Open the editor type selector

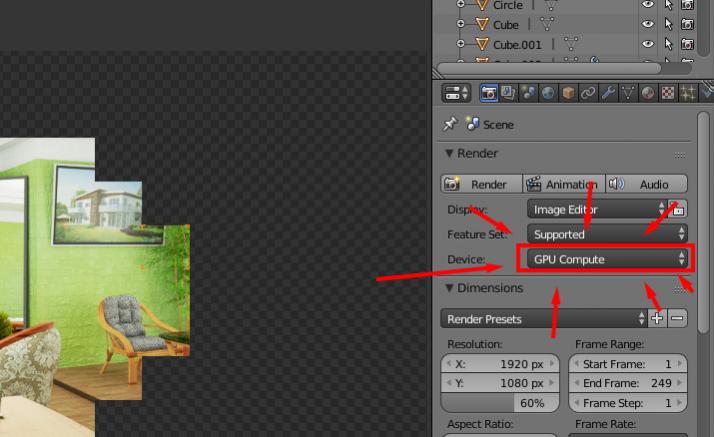click(456, 93)
